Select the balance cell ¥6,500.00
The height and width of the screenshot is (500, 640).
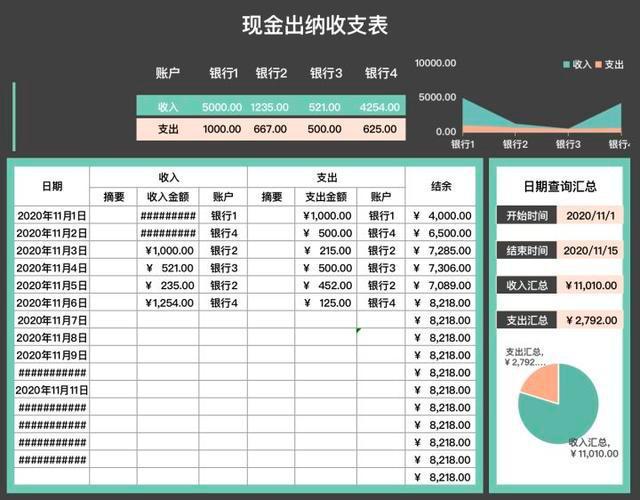click(441, 233)
